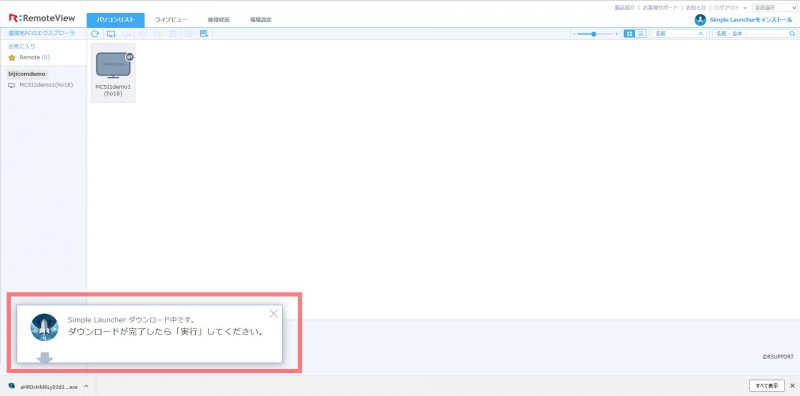Click the search input field
The width and height of the screenshot is (800, 396).
click(x=767, y=34)
